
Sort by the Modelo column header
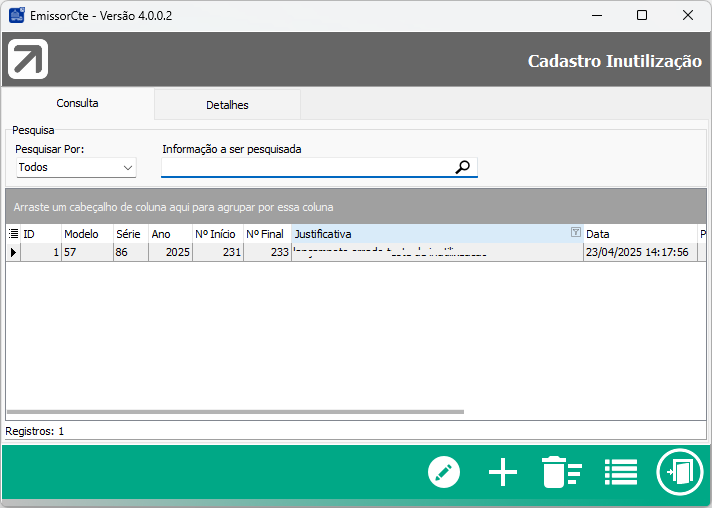click(86, 234)
